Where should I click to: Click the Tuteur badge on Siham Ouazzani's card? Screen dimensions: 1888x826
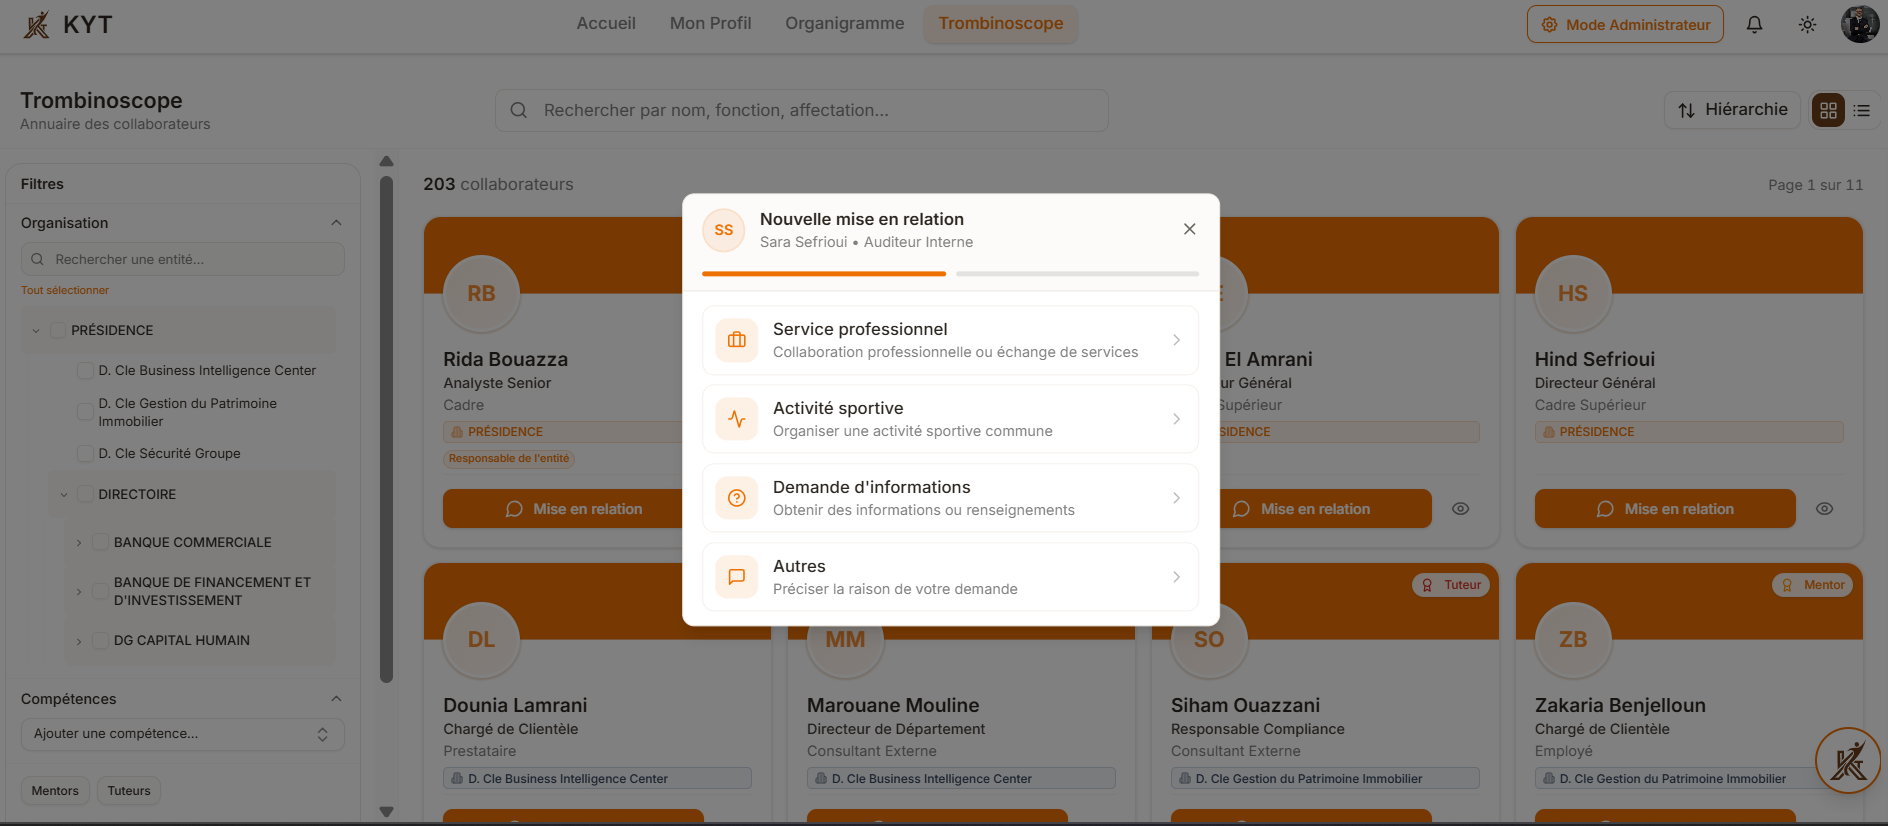(x=1451, y=585)
